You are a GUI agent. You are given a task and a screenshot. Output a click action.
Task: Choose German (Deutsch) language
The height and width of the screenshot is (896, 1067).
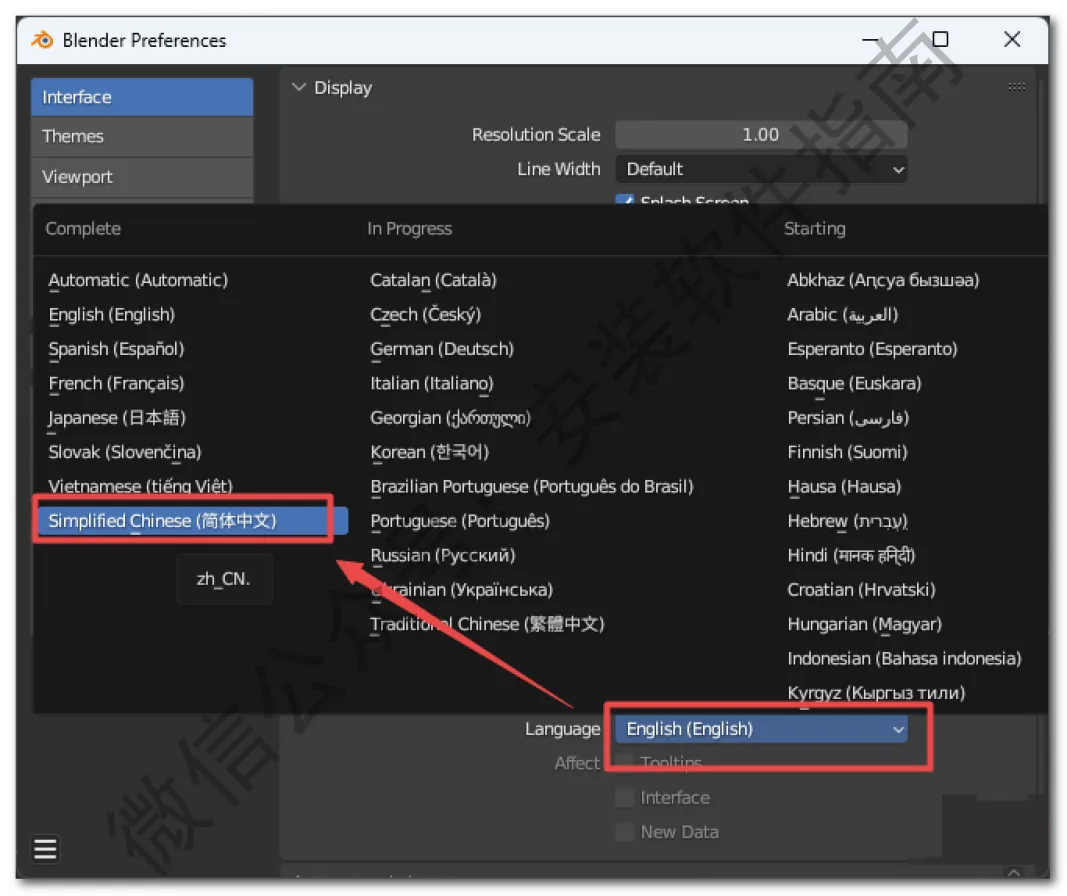pyautogui.click(x=442, y=349)
